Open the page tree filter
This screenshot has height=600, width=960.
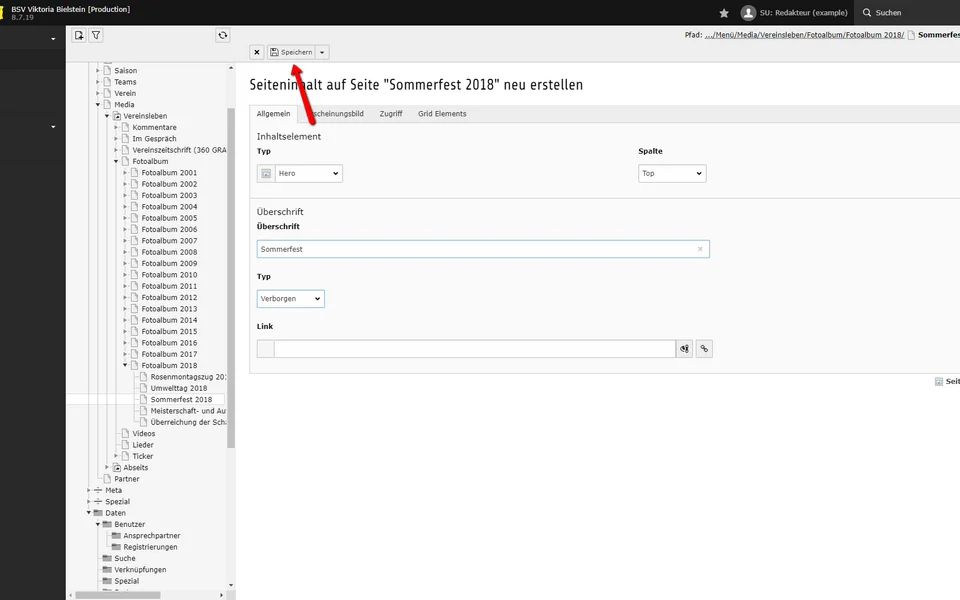coord(96,35)
